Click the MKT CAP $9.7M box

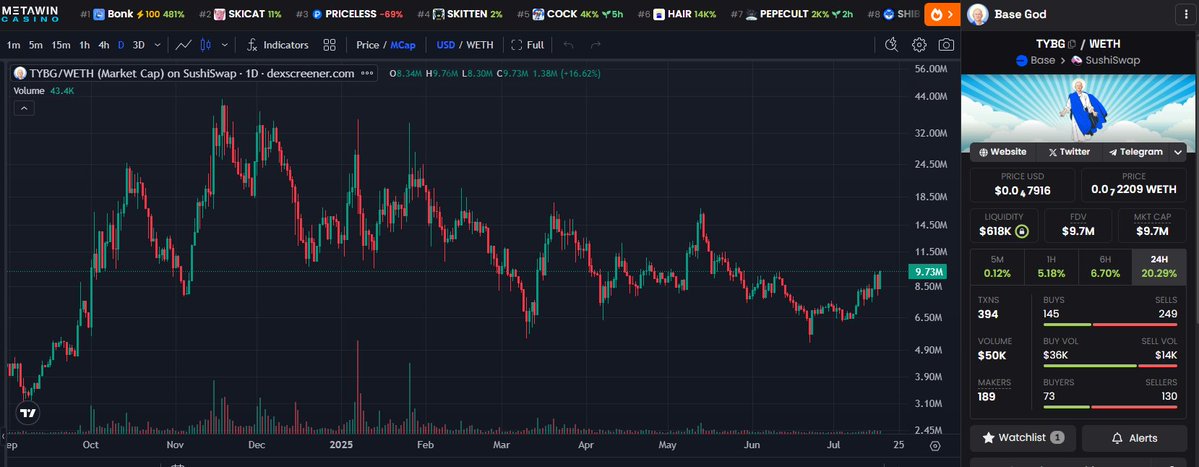(x=1152, y=225)
